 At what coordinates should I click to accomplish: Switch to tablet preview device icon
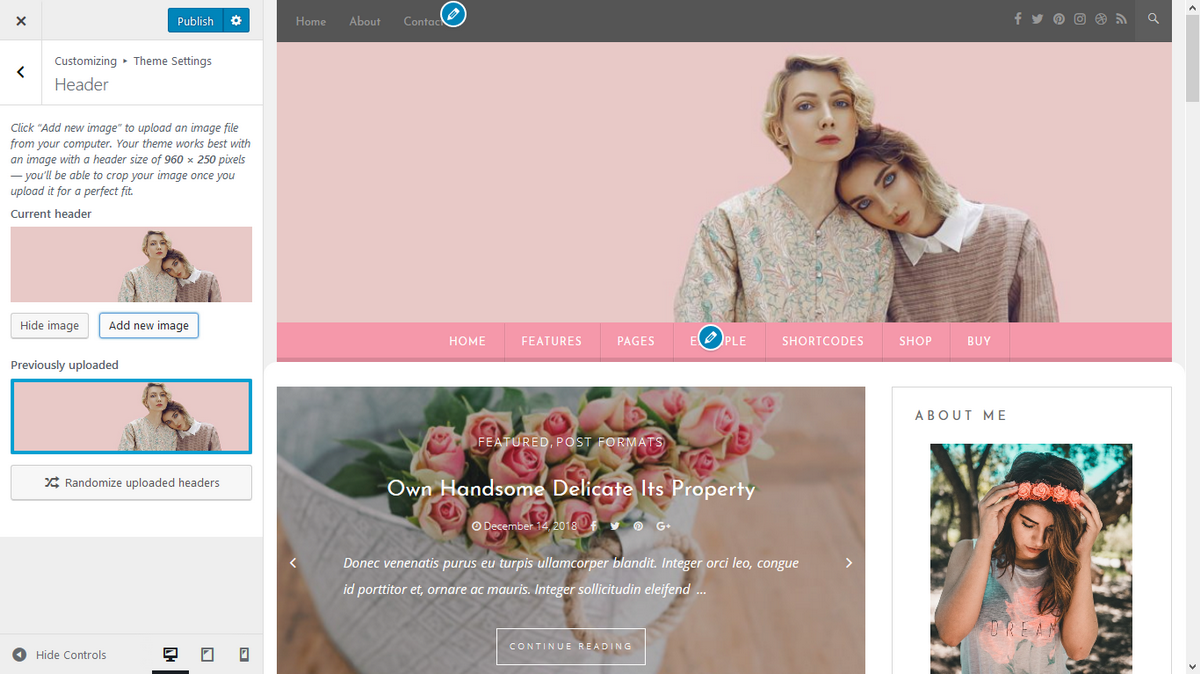pyautogui.click(x=208, y=654)
